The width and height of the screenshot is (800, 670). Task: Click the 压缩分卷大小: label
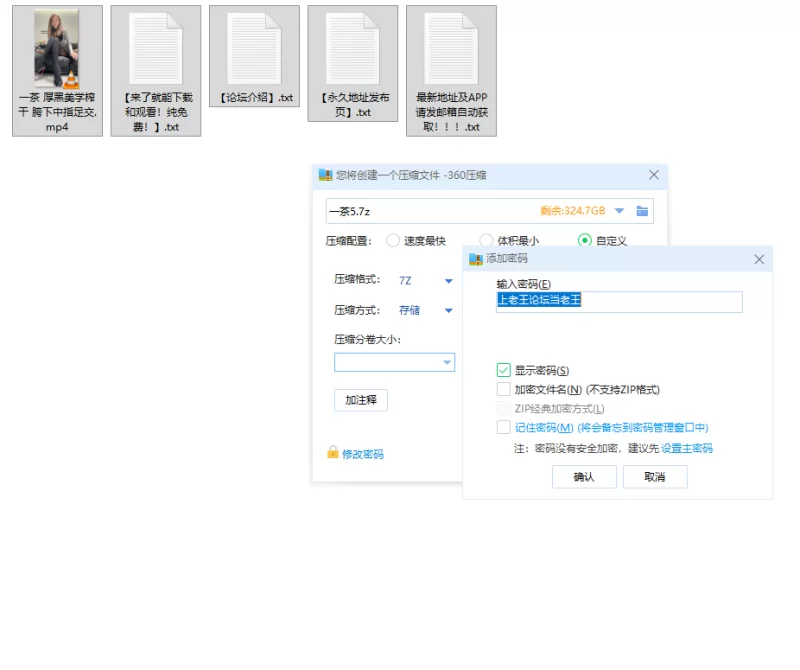[367, 339]
